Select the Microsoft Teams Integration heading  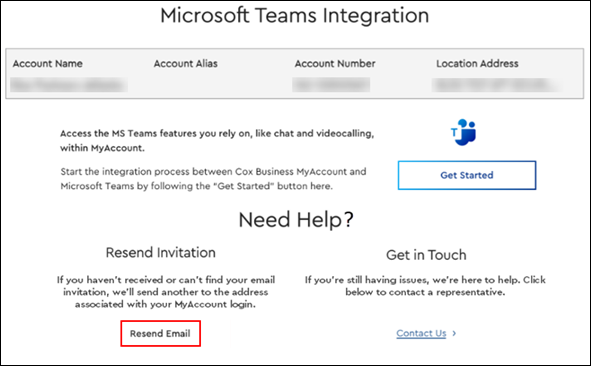(x=295, y=15)
